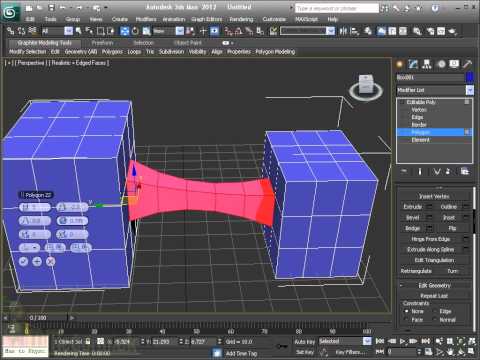This screenshot has width=480, height=360.
Task: Click the Align tool icon
Action: 355,31
